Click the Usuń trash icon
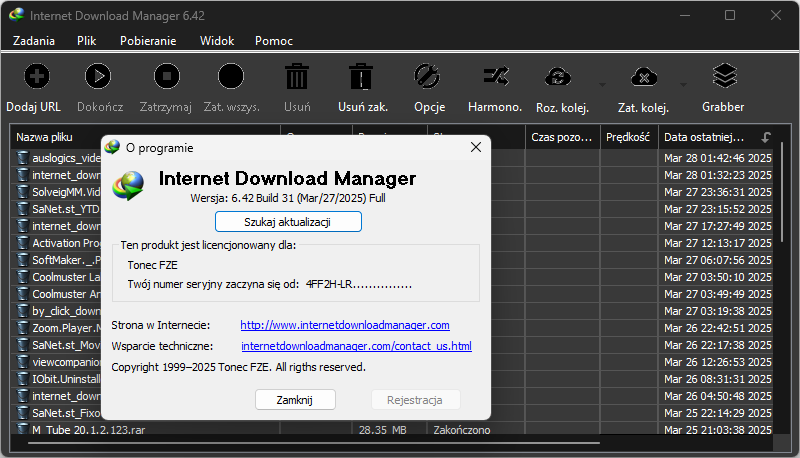Image resolution: width=800 pixels, height=458 pixels. (296, 77)
